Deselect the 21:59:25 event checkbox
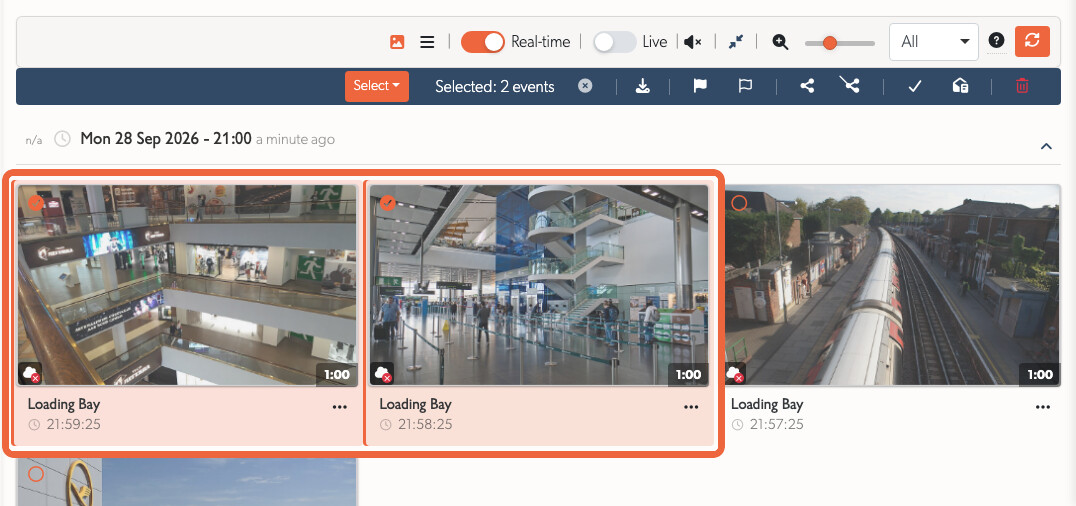This screenshot has height=506, width=1076. (x=36, y=202)
